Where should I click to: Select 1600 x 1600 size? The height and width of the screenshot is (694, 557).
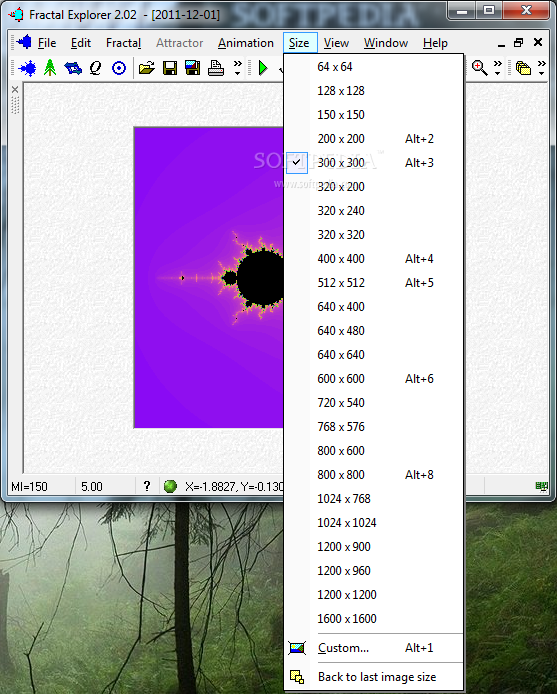(x=374, y=618)
